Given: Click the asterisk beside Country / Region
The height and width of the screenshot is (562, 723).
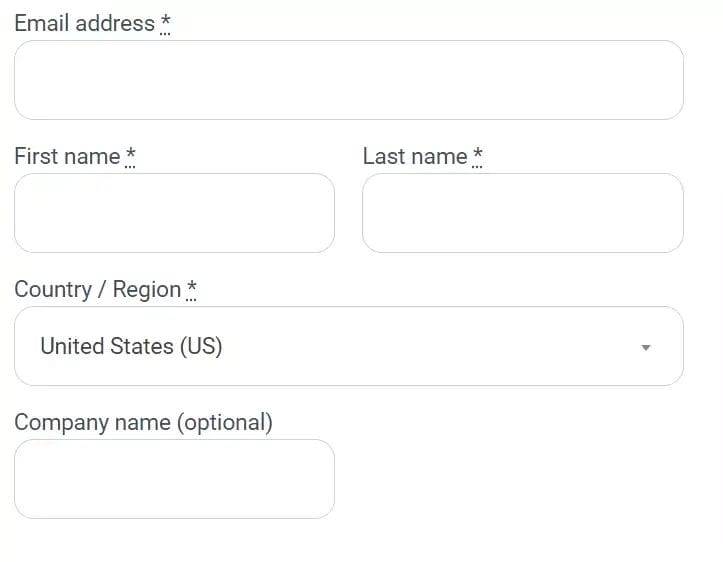Looking at the screenshot, I should 192,289.
